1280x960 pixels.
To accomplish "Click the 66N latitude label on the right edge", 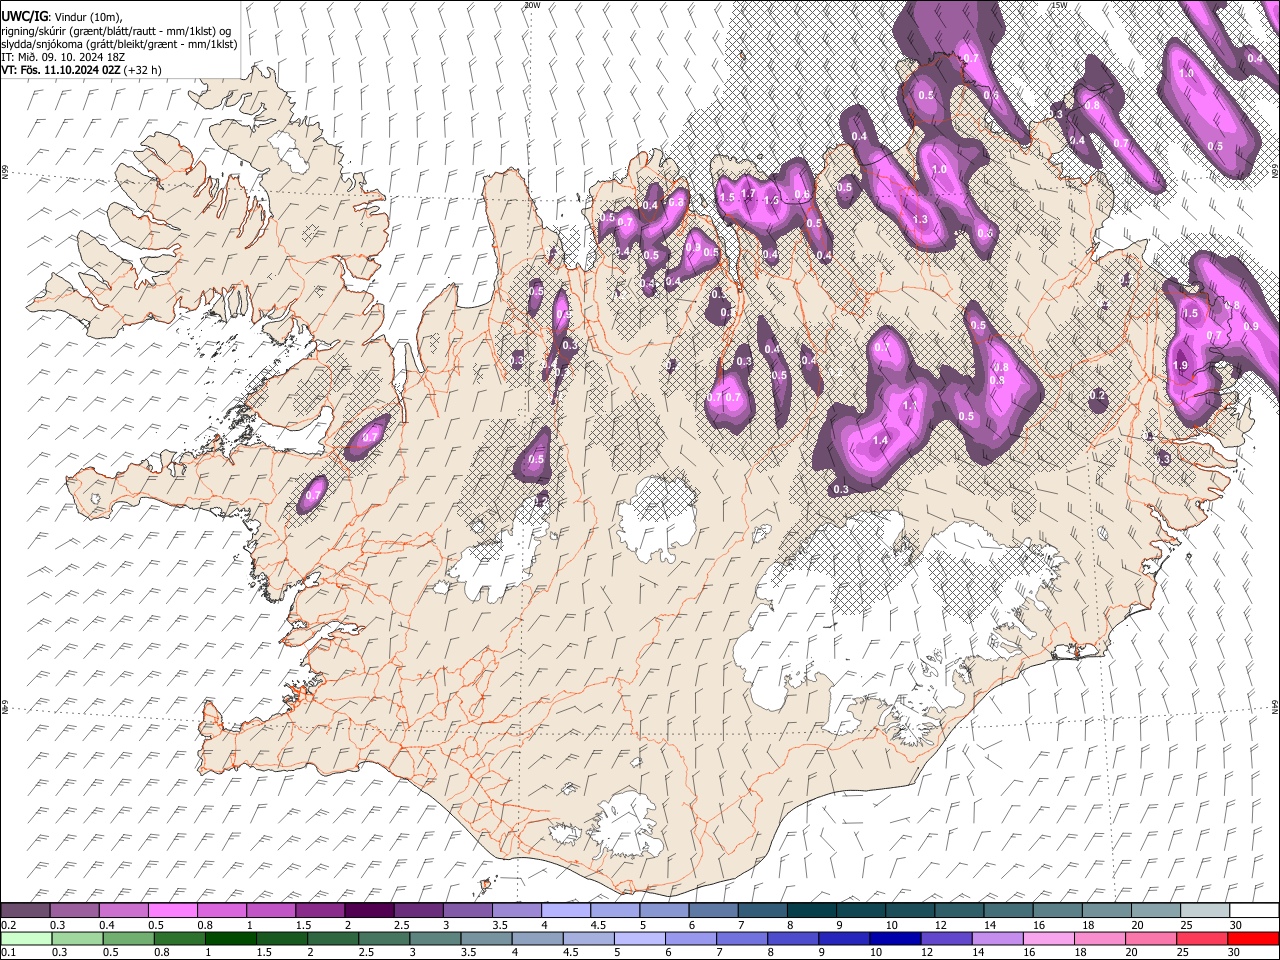I will (1275, 172).
